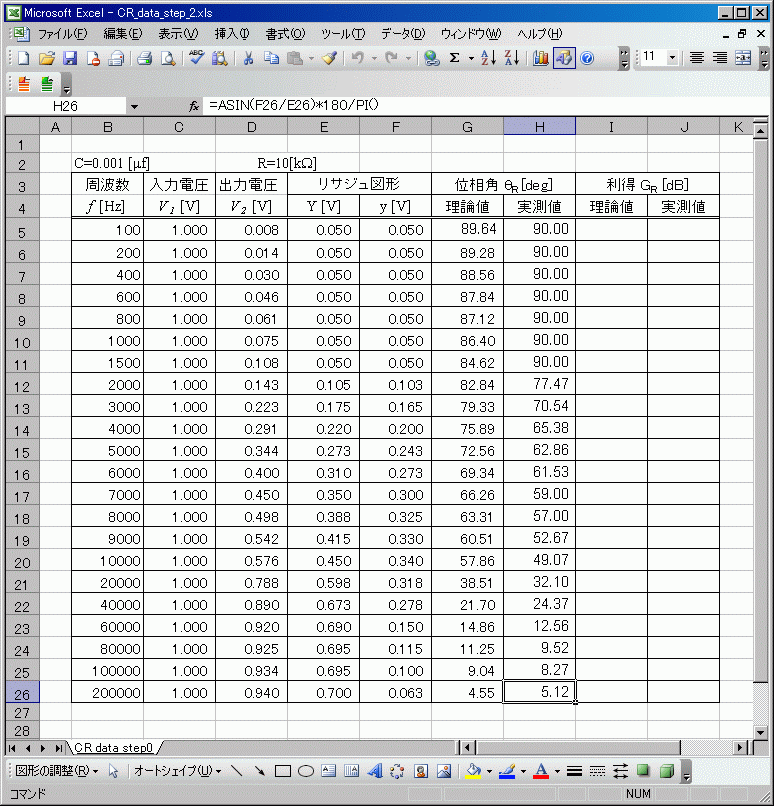Click the Fill Color paint bucket swatch
Viewport: 774px width, 806px height.
pos(473,771)
